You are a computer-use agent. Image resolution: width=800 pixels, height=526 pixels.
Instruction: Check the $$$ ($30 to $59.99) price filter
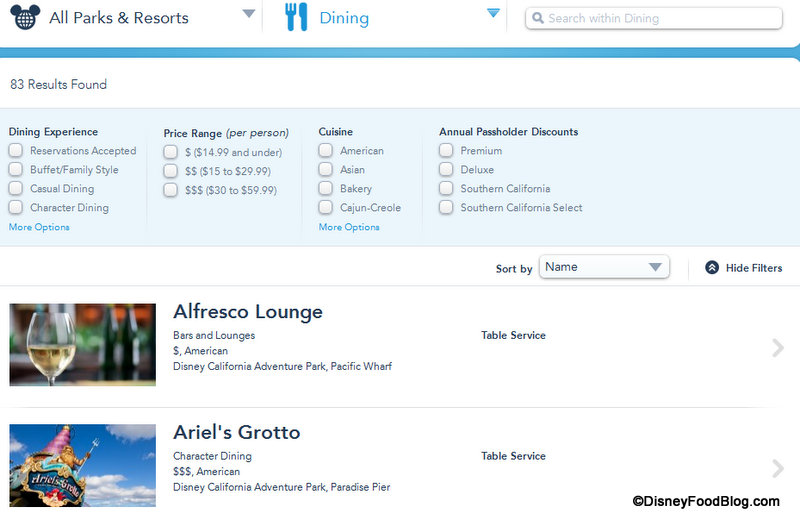(x=171, y=190)
